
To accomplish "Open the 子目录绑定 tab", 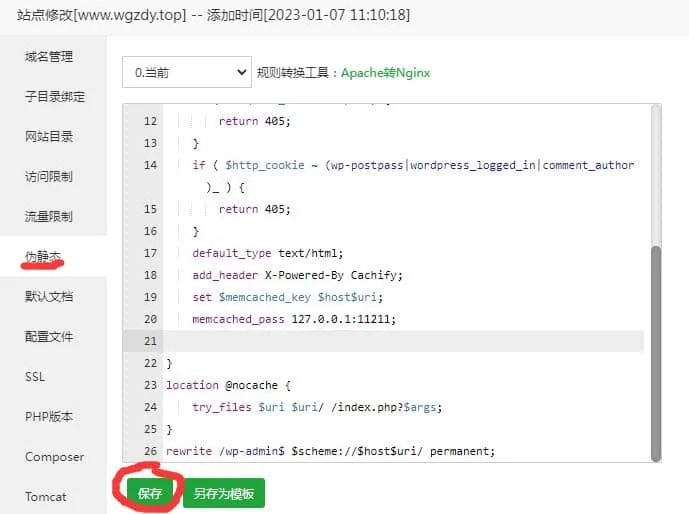I will click(54, 97).
